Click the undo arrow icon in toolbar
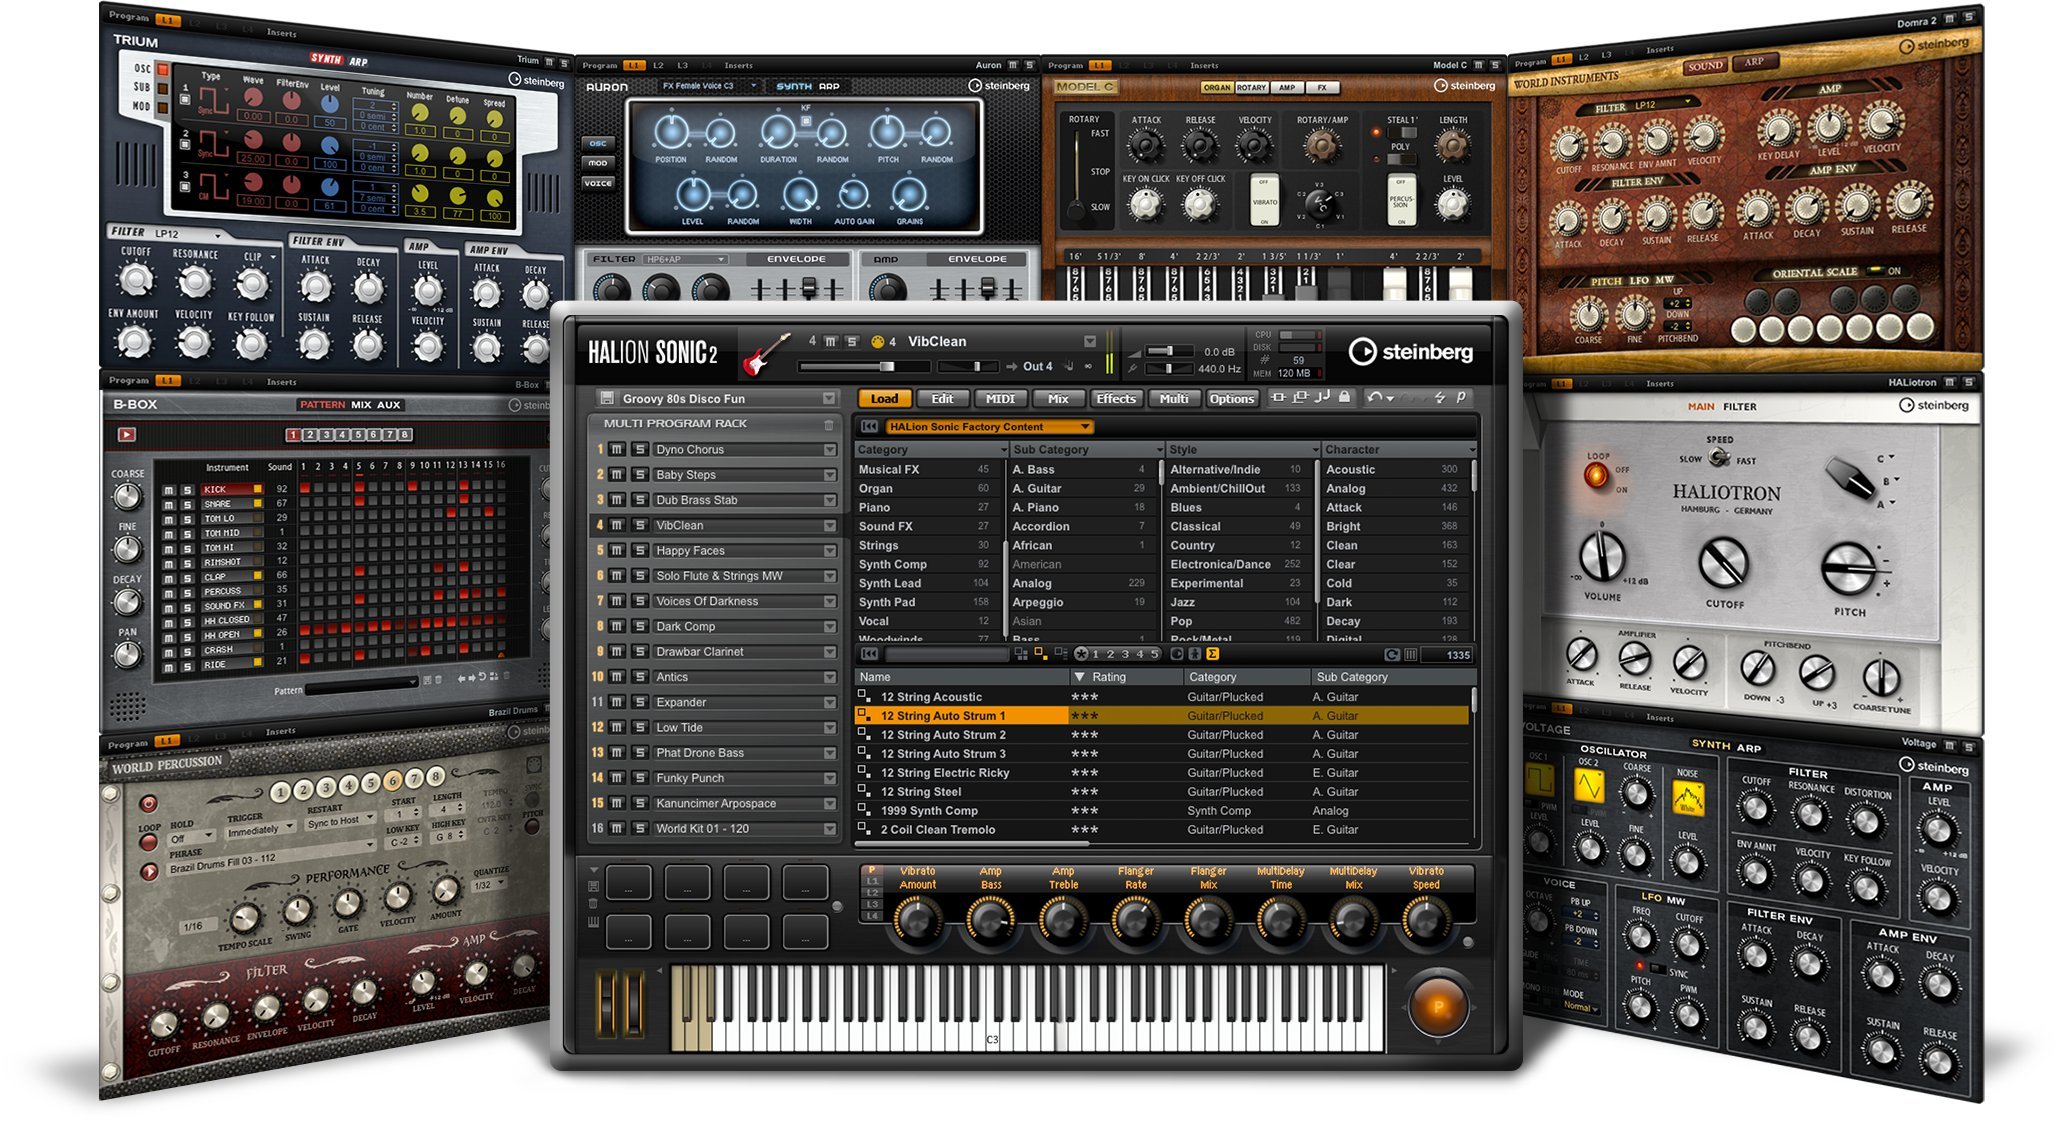This screenshot has height=1122, width=2056. coord(1376,398)
